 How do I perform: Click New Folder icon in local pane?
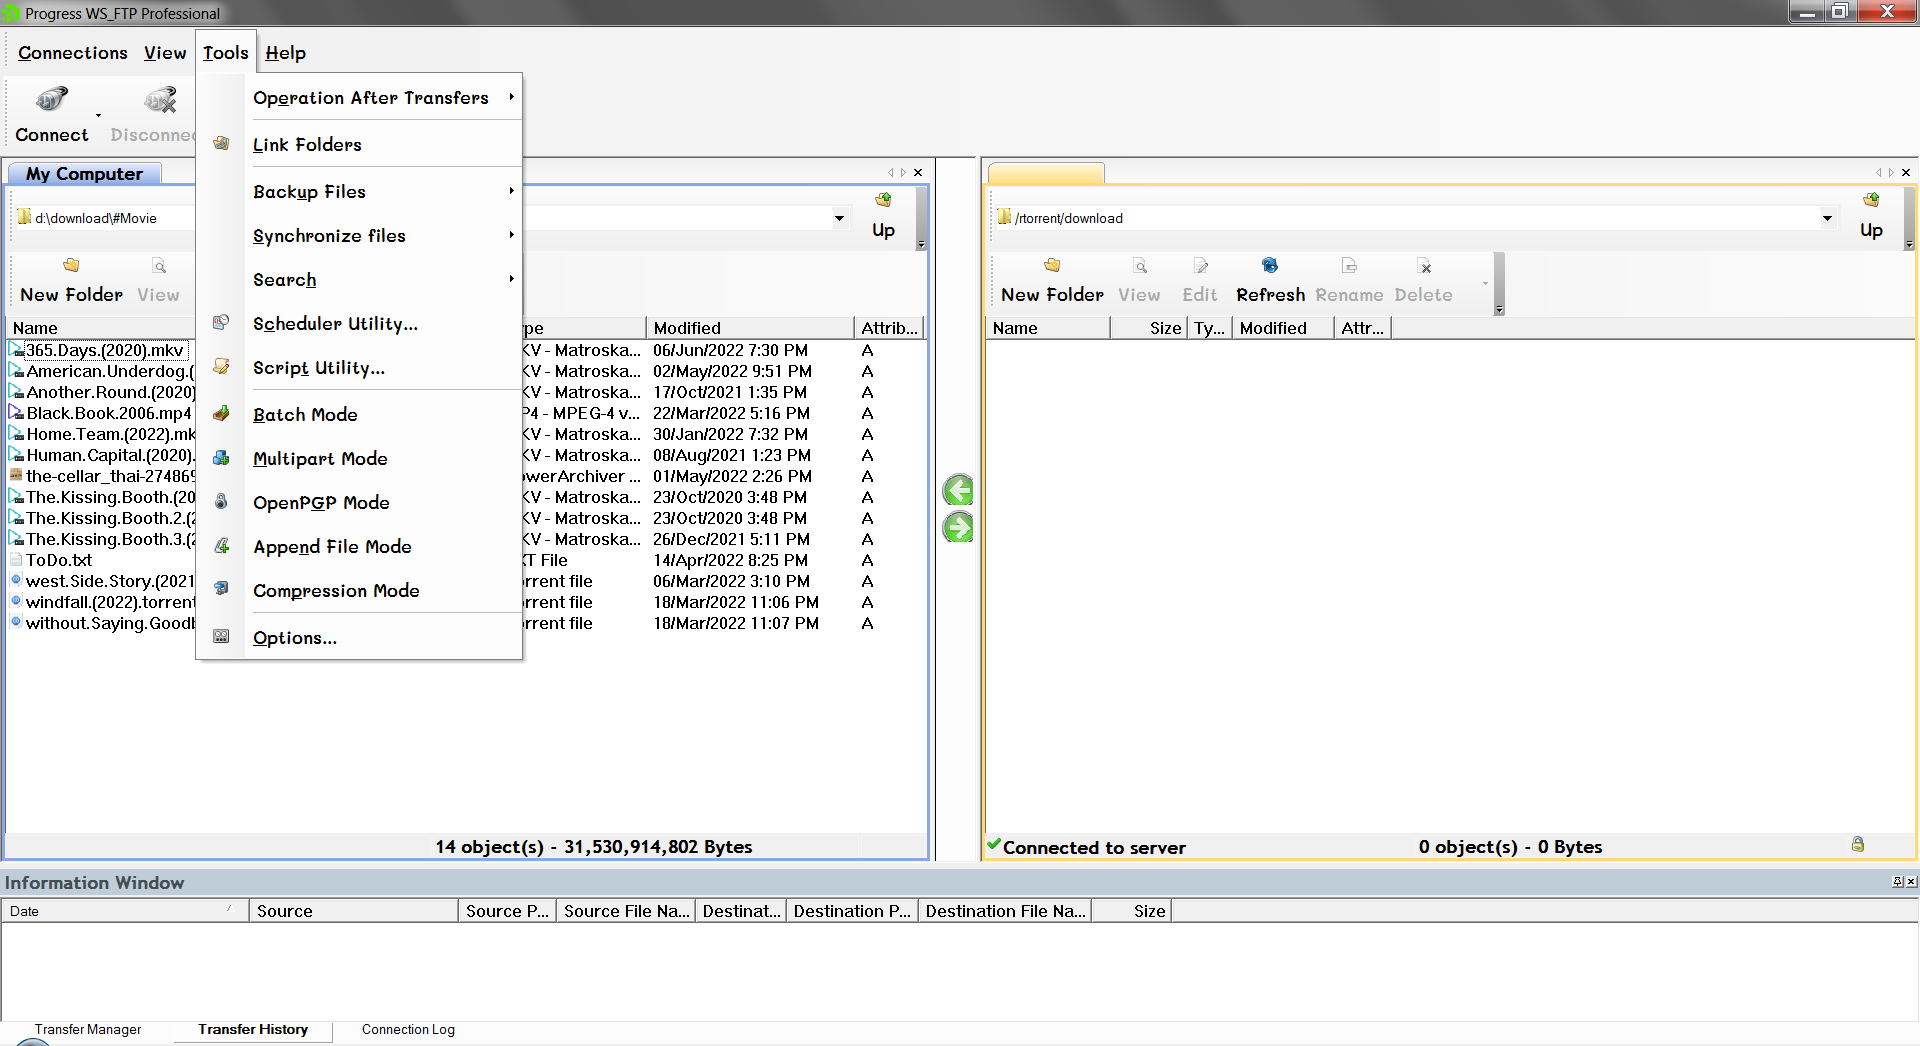click(71, 266)
